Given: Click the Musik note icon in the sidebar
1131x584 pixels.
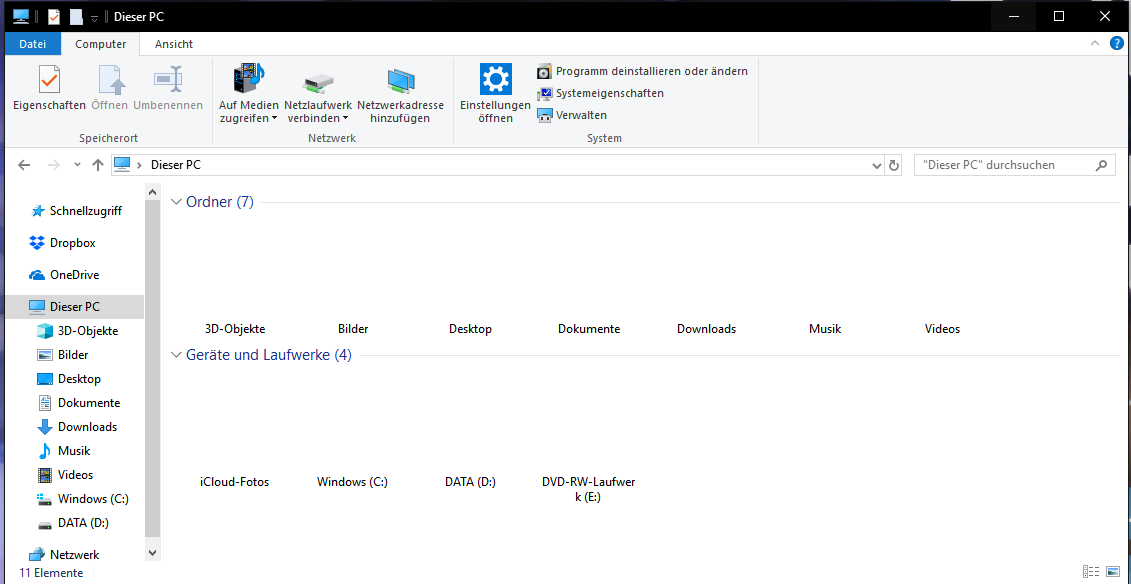Looking at the screenshot, I should 45,451.
